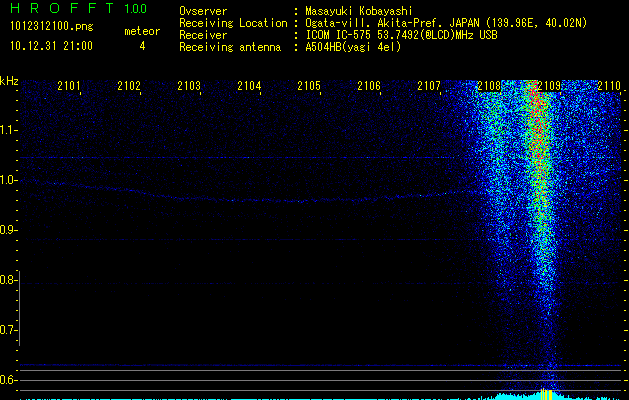
Task: Click the date stamp 10.12.31 21:00
Action: pos(51,46)
